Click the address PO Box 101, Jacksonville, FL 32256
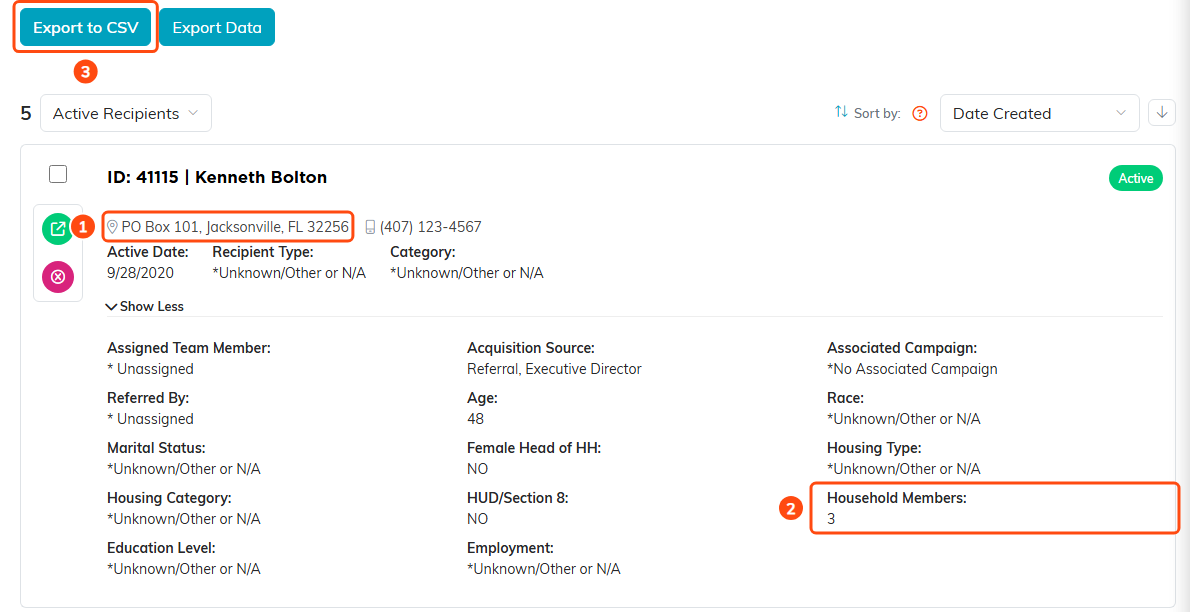1190x612 pixels. [235, 226]
